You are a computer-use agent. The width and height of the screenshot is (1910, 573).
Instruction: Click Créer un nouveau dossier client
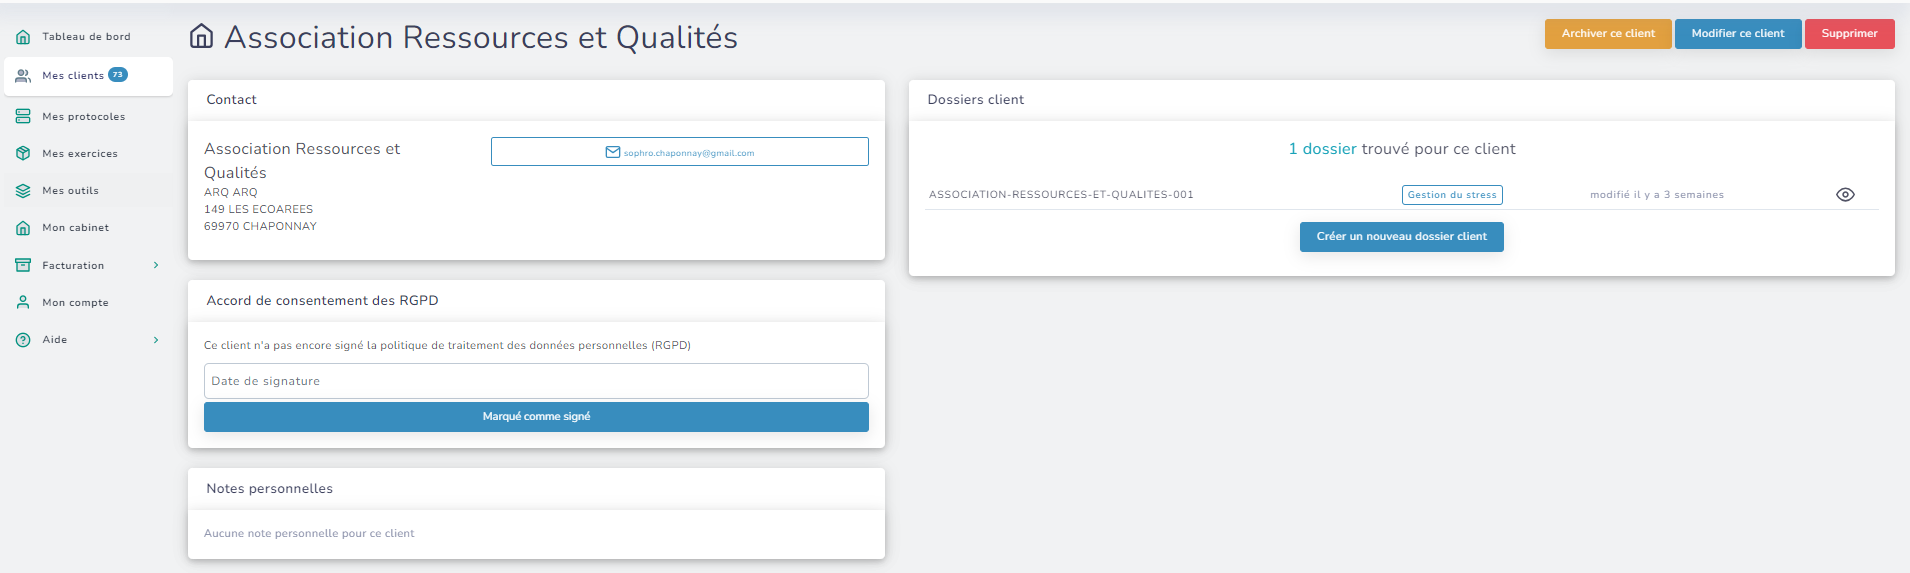(x=1401, y=237)
